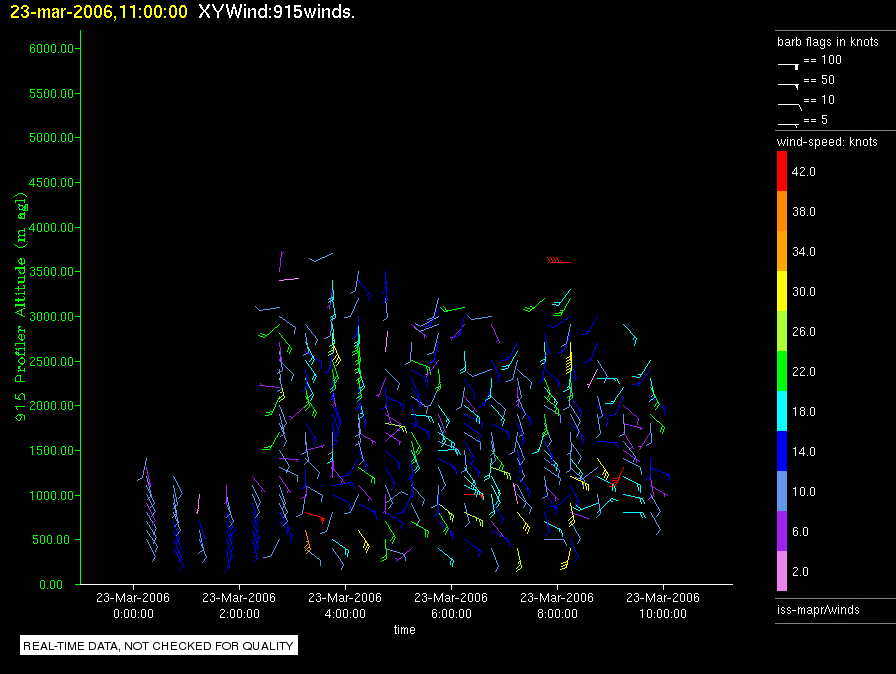This screenshot has height=674, width=896.
Task: Click the 5000.00 altitude tick label
Action: [51, 138]
